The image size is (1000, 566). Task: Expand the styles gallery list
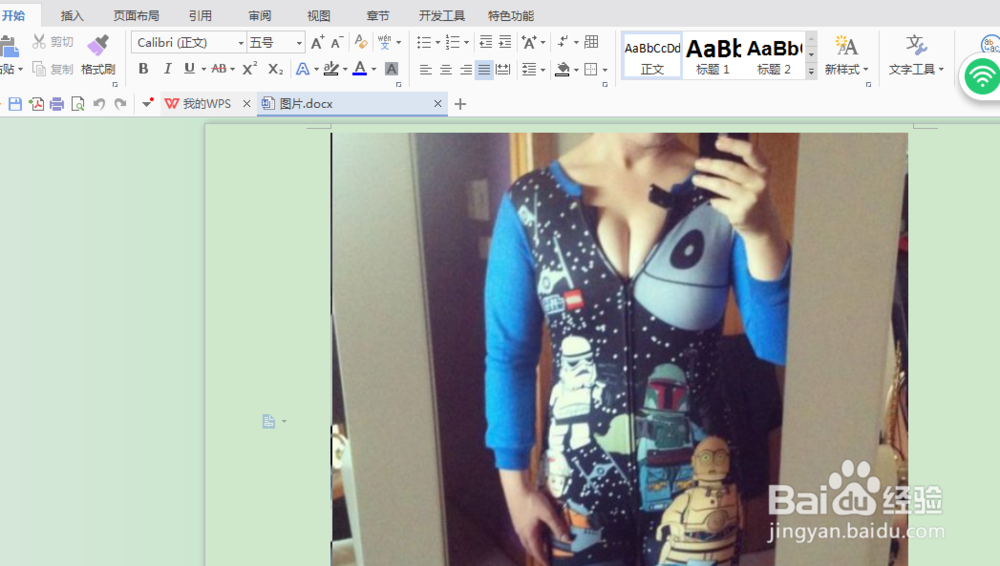click(x=811, y=71)
